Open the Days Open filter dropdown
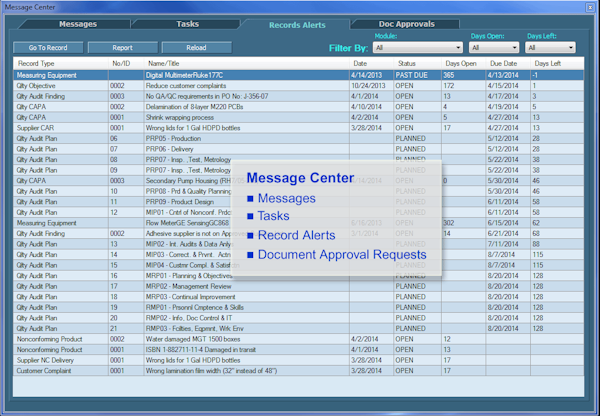Viewport: 600px width, 416px height. pos(494,47)
